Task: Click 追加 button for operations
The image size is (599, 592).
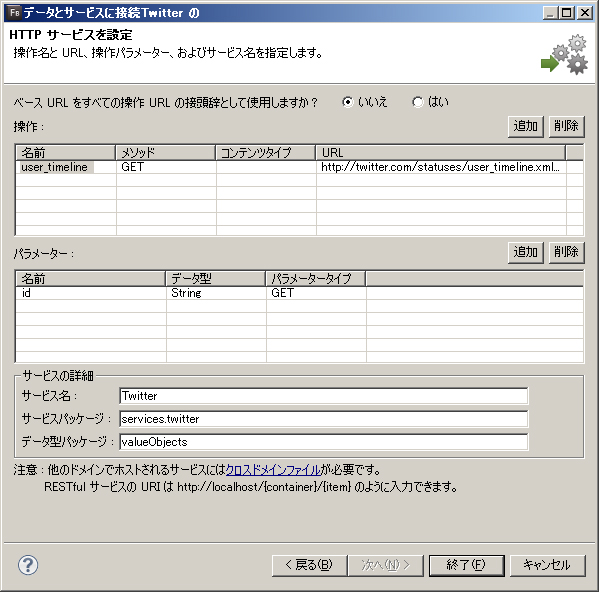Action: 526,126
